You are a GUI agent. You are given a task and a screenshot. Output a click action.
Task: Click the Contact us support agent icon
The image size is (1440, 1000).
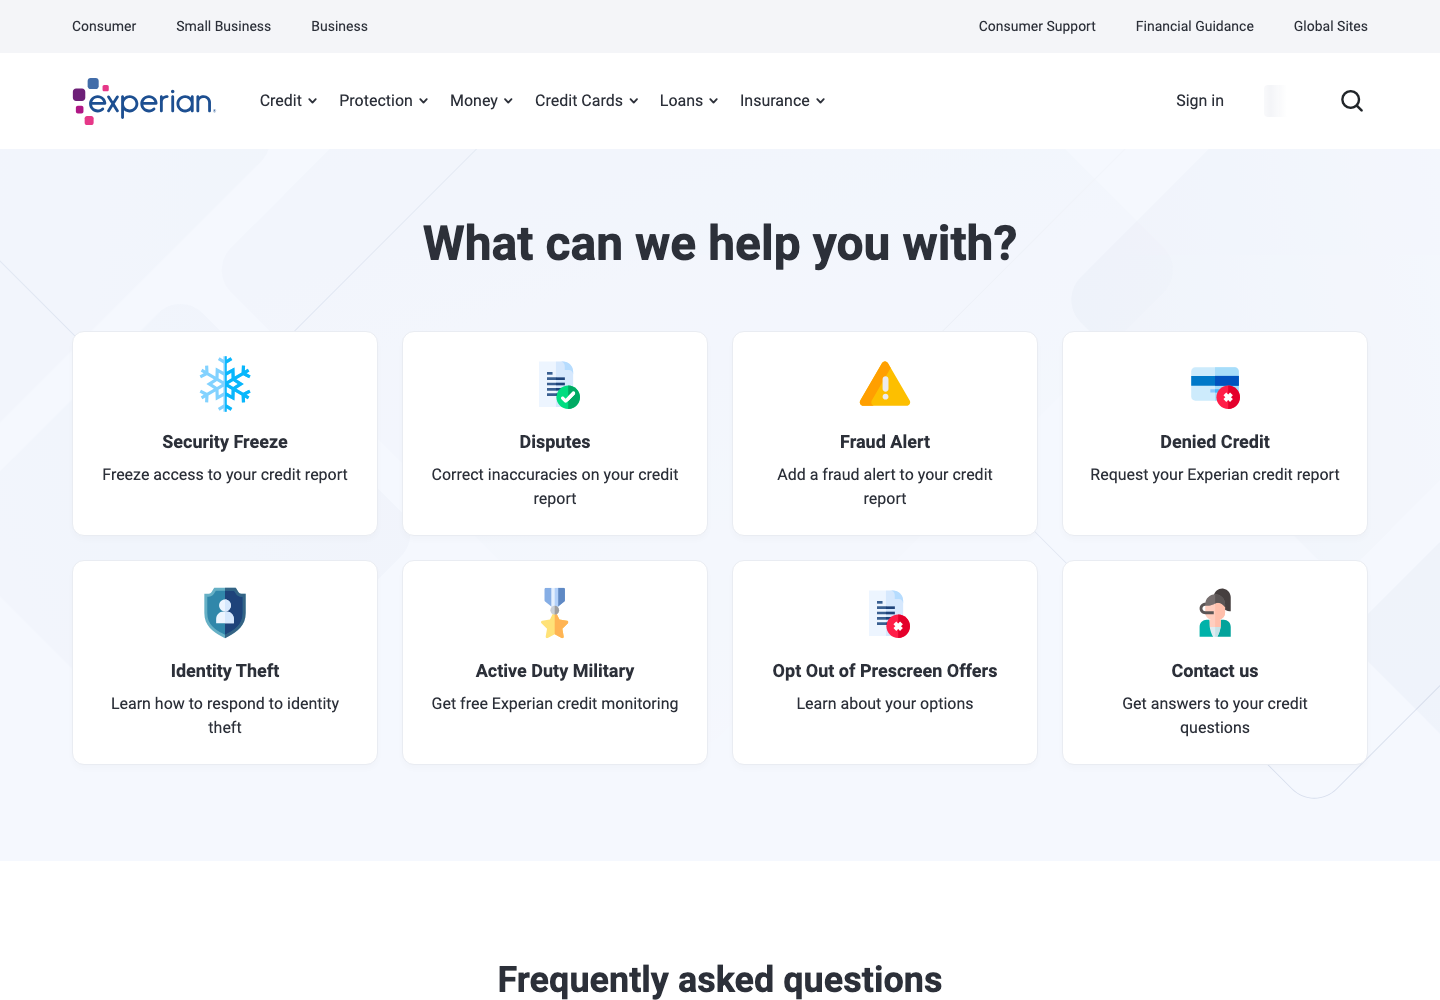point(1215,613)
